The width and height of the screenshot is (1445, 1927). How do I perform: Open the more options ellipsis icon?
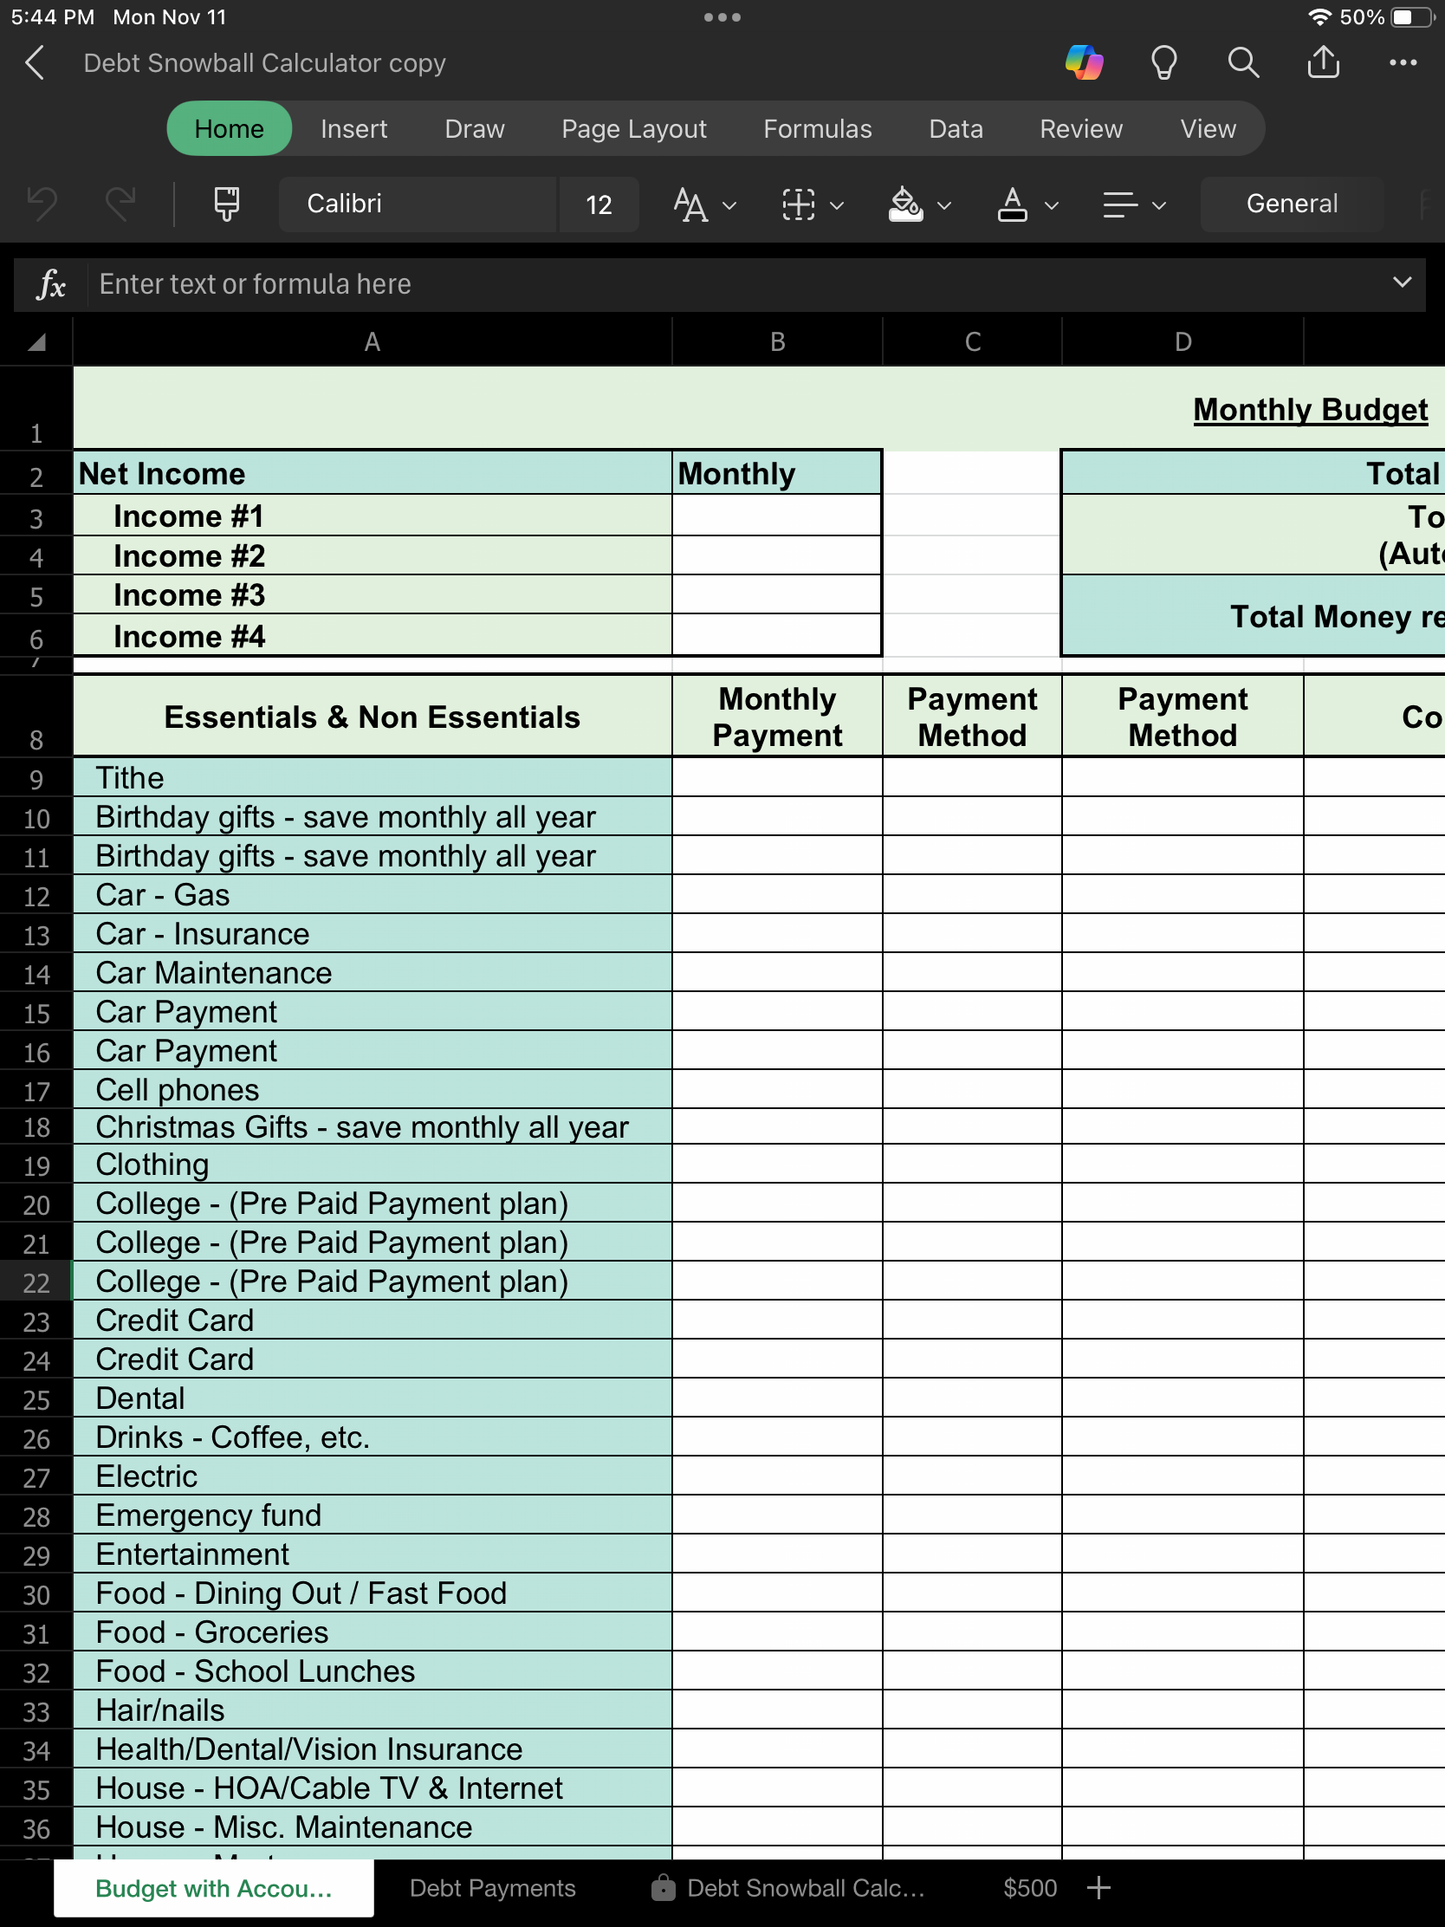(1403, 63)
